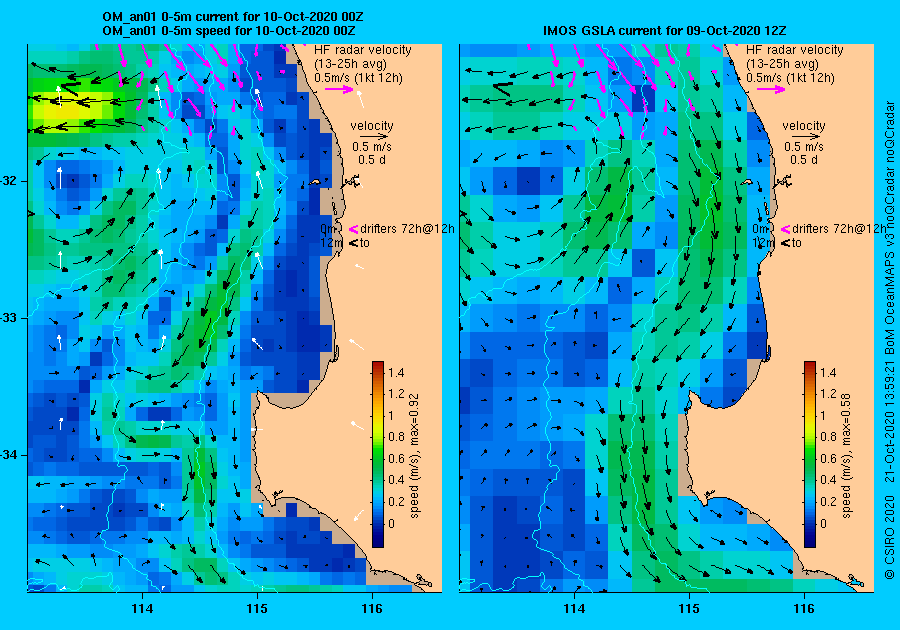The width and height of the screenshot is (900, 630).
Task: Click "(13-25h avg)" text on left map
Action: [350, 64]
